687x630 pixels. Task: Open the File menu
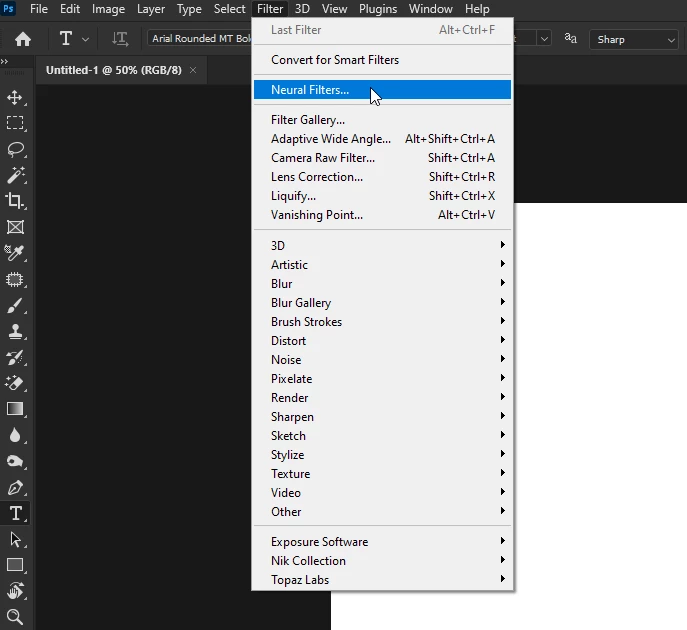[39, 9]
